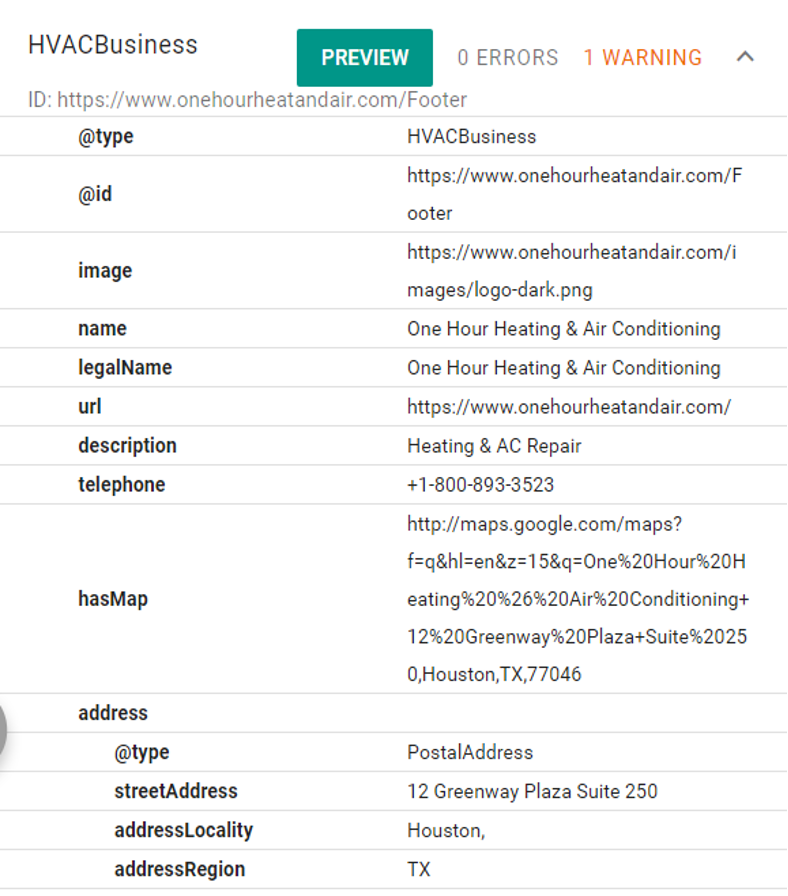Viewport: 788px width, 896px height.
Task: Click the Heating & AC Repair value
Action: (x=494, y=446)
